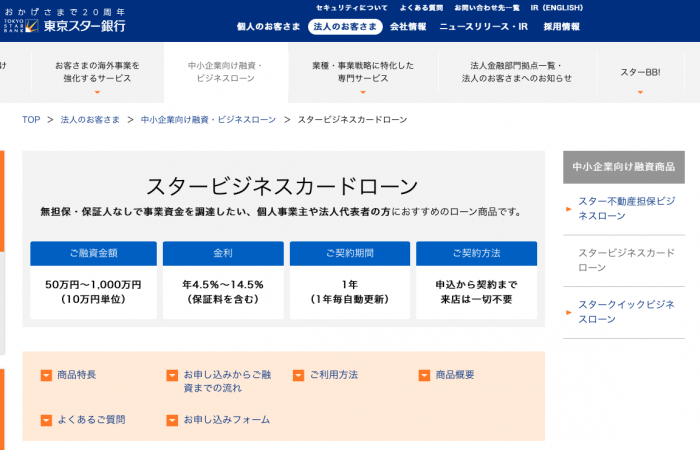Click the 金利 card header

click(223, 253)
